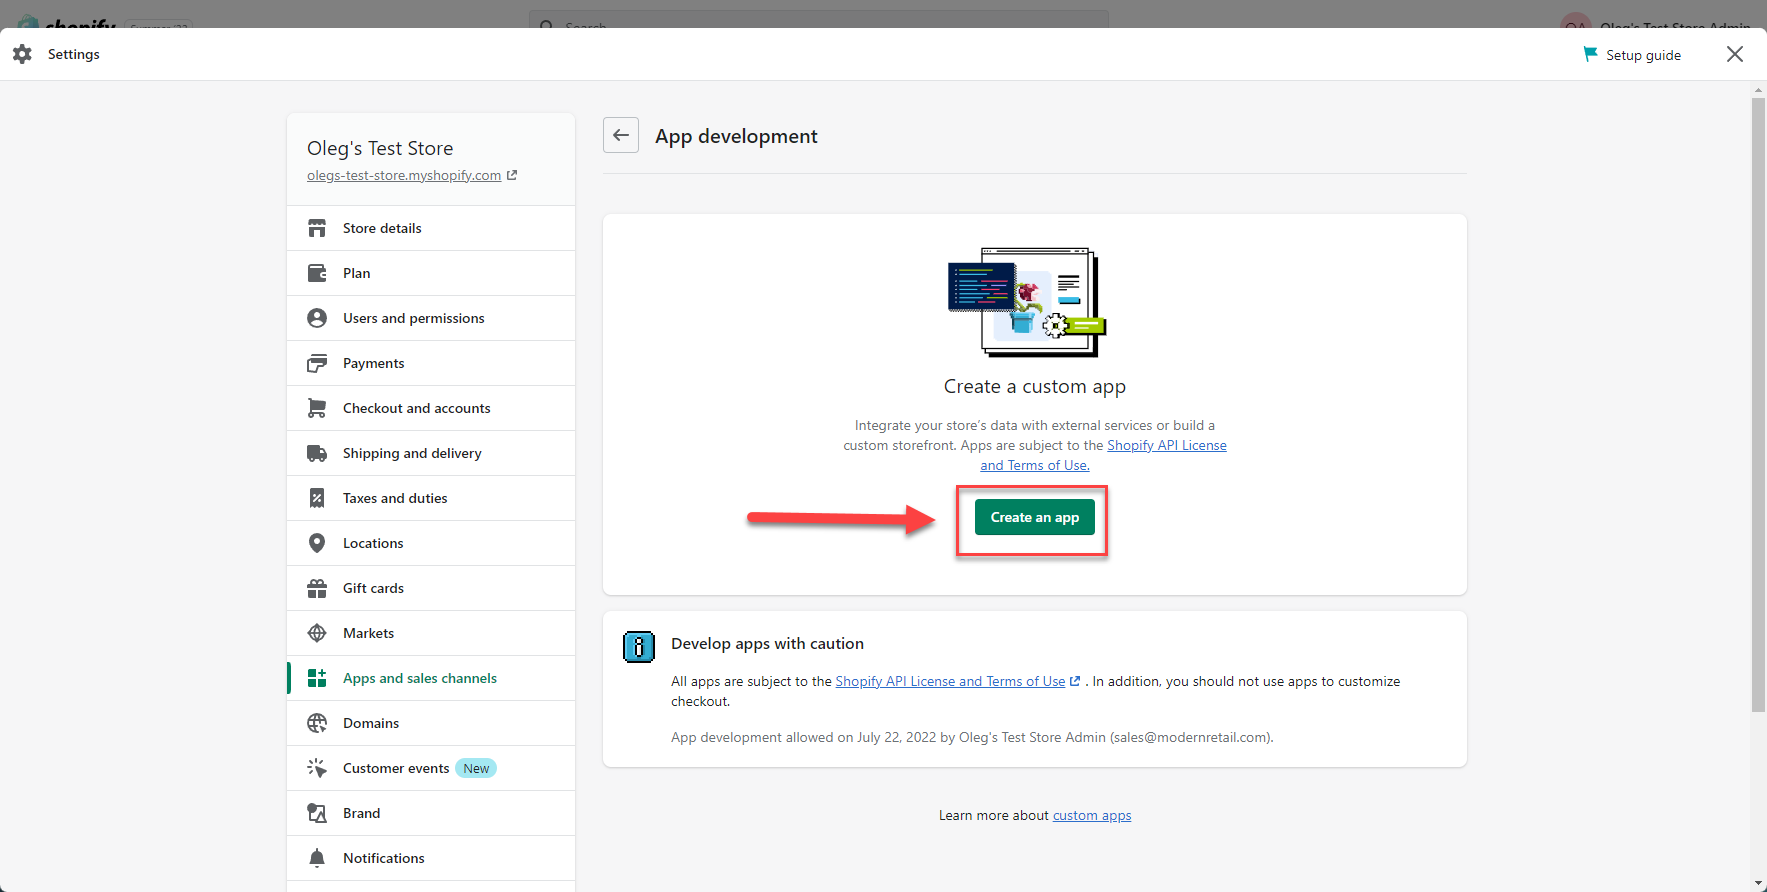
Task: Click the Apps and sales channels grid icon
Action: 317,678
